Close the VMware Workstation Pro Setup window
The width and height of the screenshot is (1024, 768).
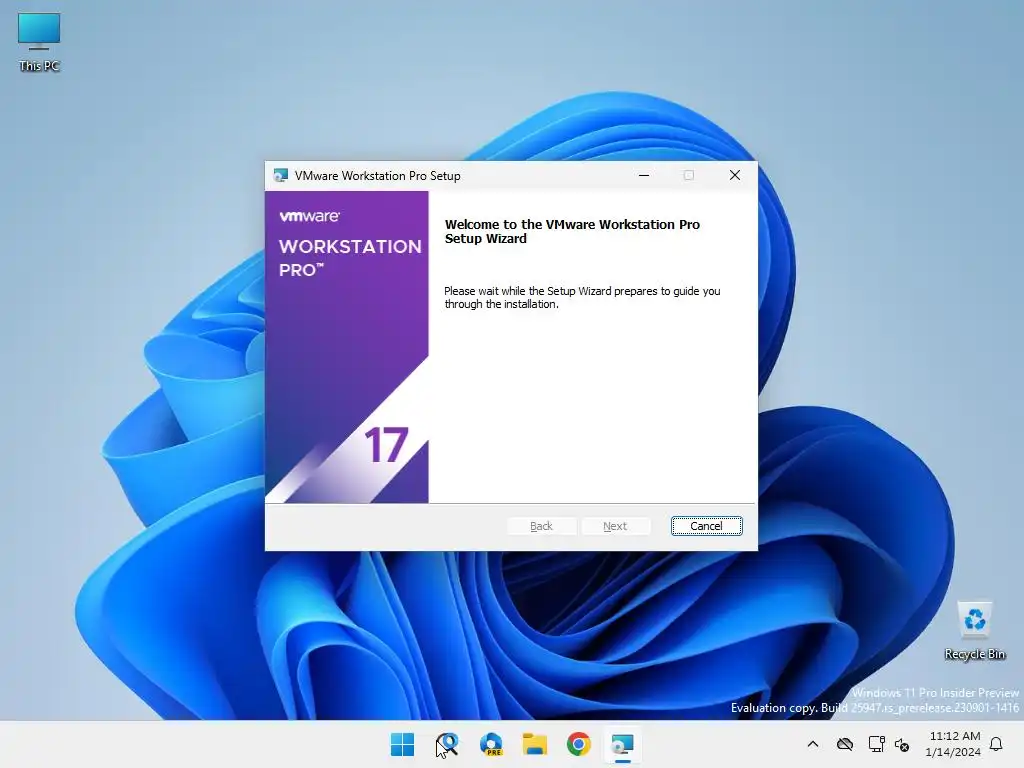tap(735, 175)
